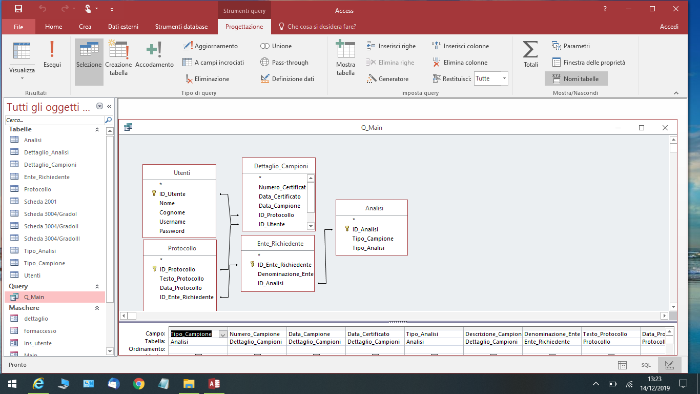700x394 pixels.
Task: Select design view icon in status bar
Action: [669, 365]
